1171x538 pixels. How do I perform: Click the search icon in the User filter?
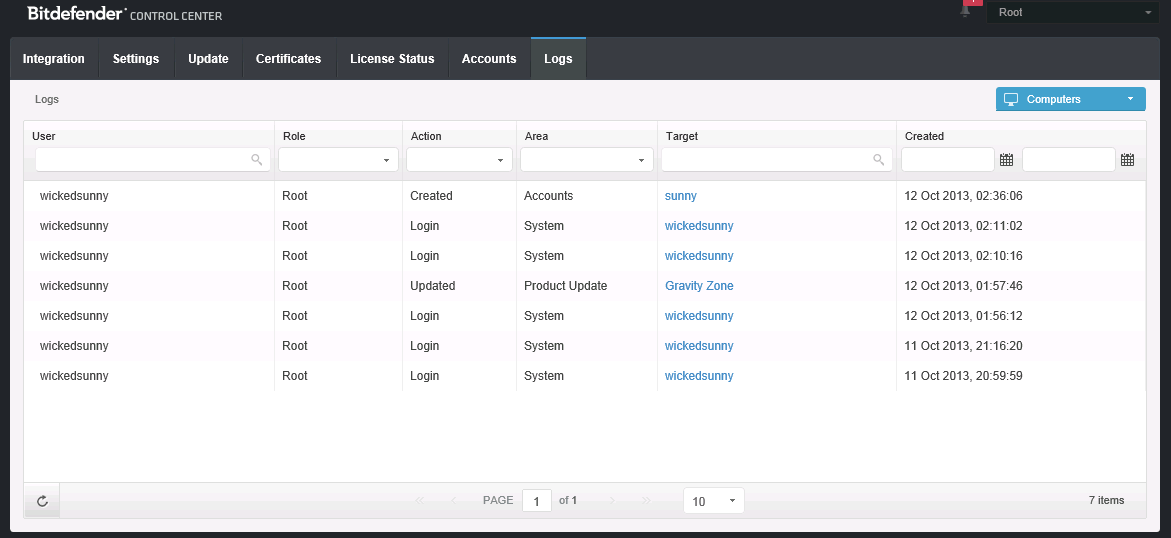coord(257,160)
